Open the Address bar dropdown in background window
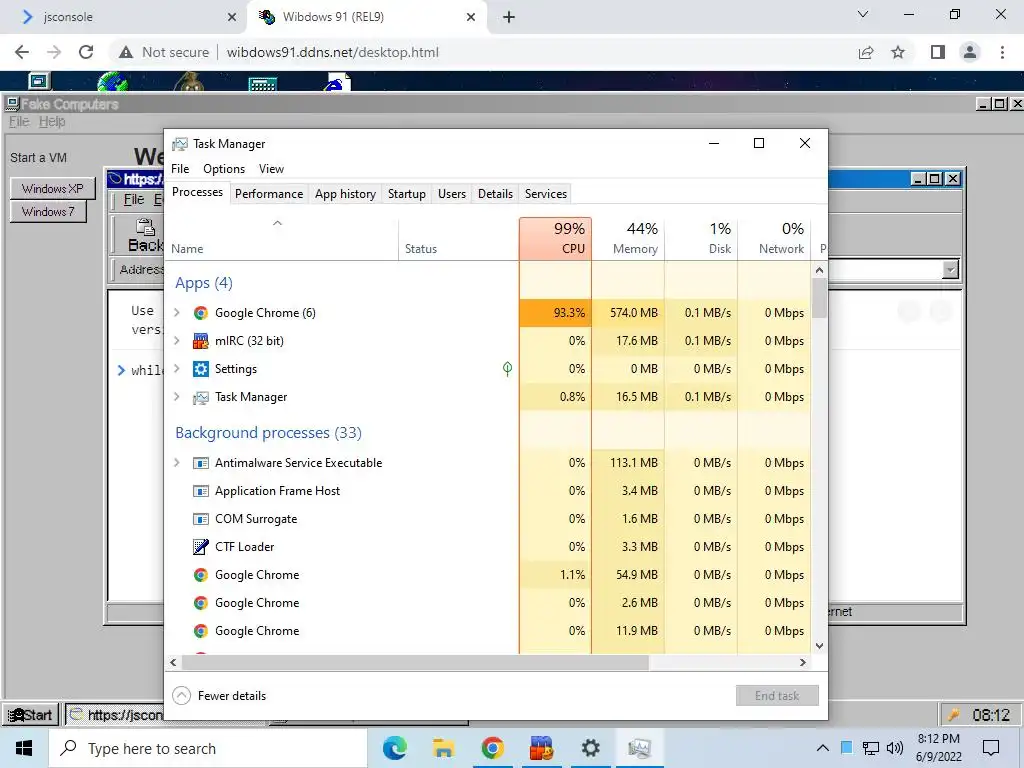Screen dimensions: 1024x768 coord(950,269)
